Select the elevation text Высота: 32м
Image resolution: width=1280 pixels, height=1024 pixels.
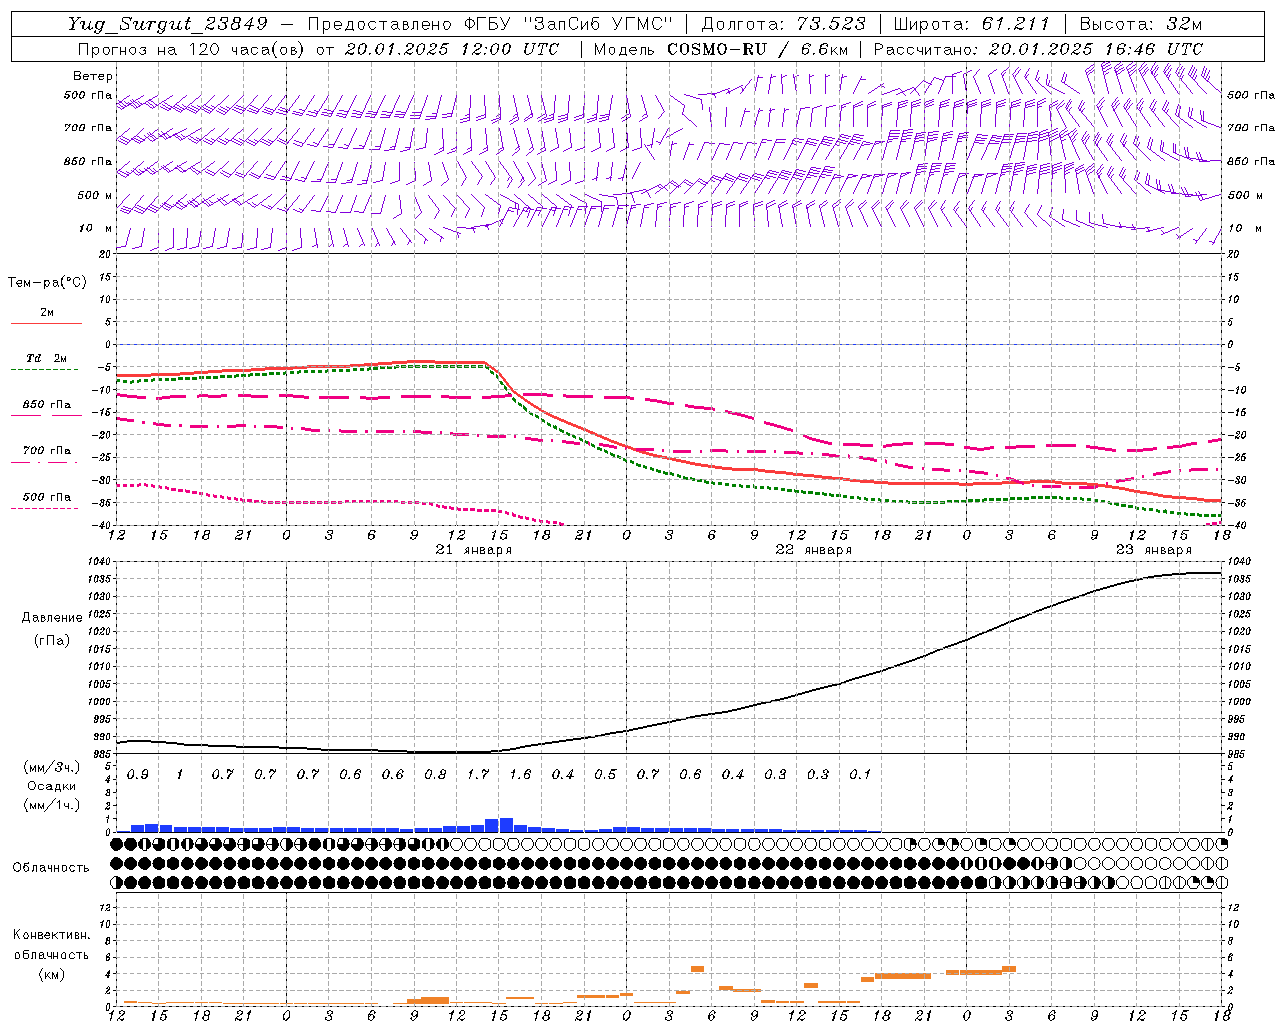1141,24
